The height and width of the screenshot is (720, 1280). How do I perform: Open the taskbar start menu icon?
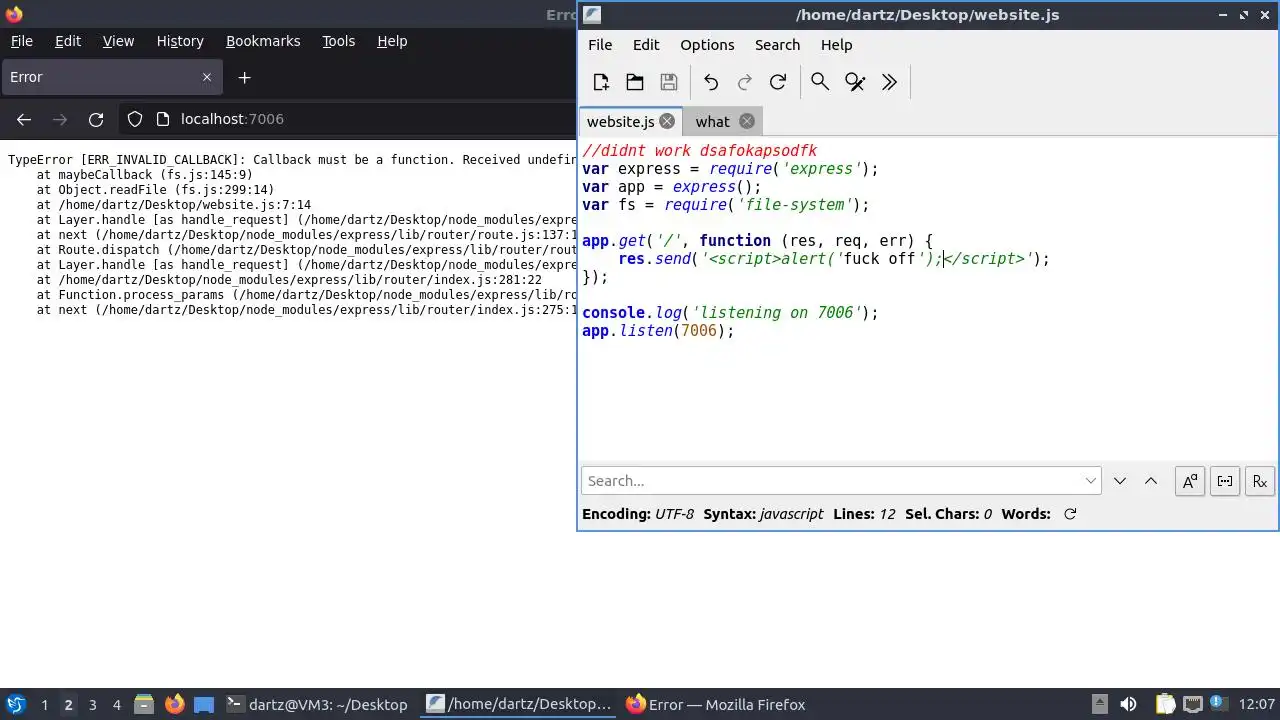coord(16,704)
